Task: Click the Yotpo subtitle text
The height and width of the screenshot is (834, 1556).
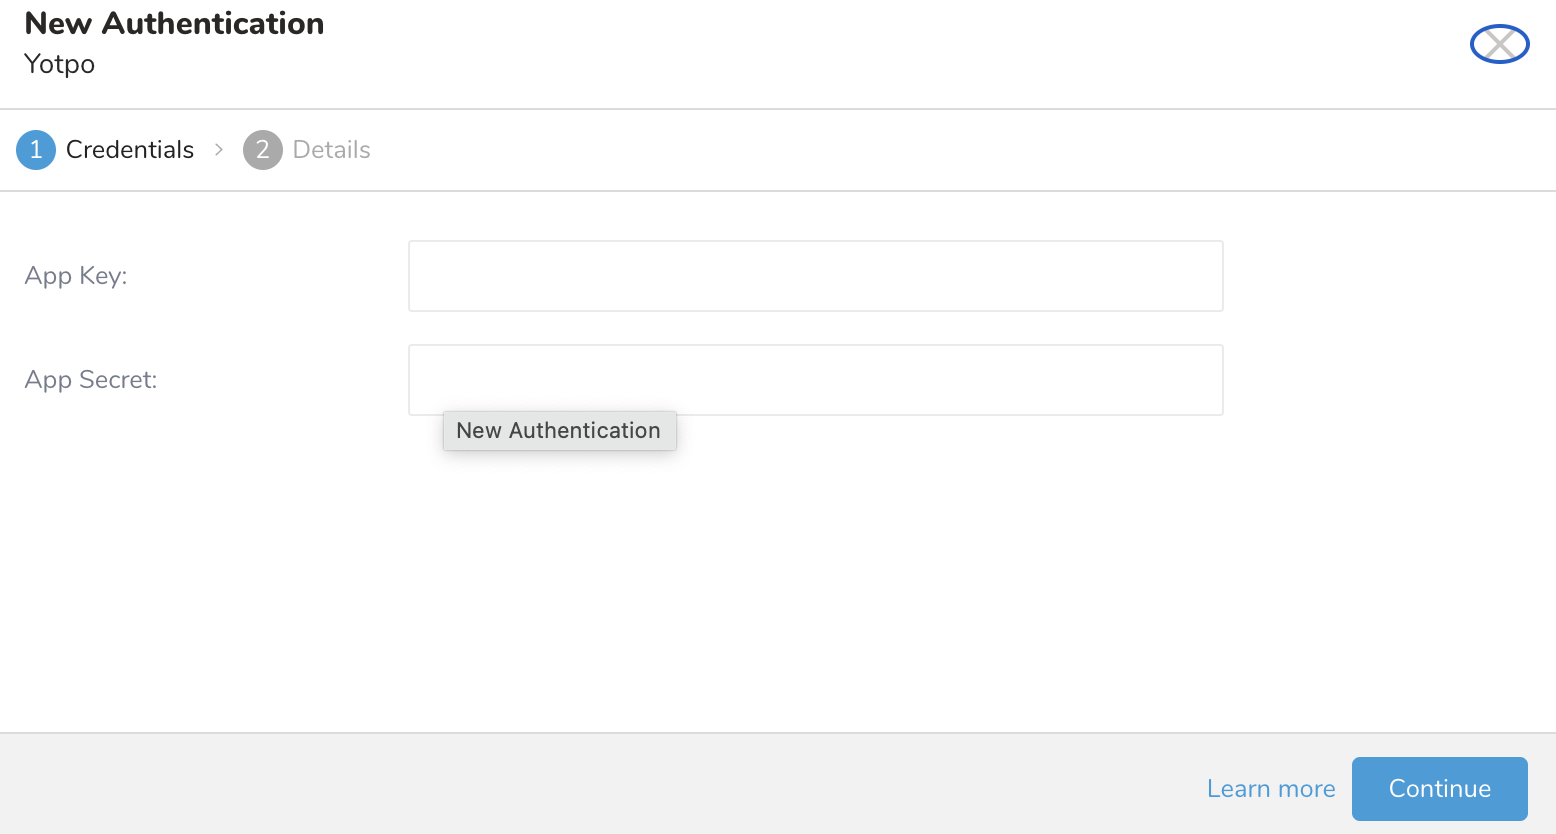Action: 59,64
